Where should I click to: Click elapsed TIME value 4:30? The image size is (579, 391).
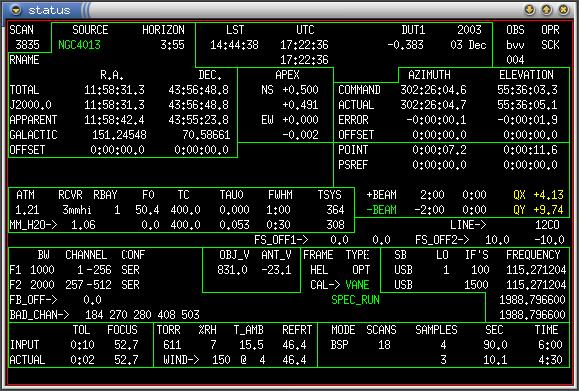point(550,360)
